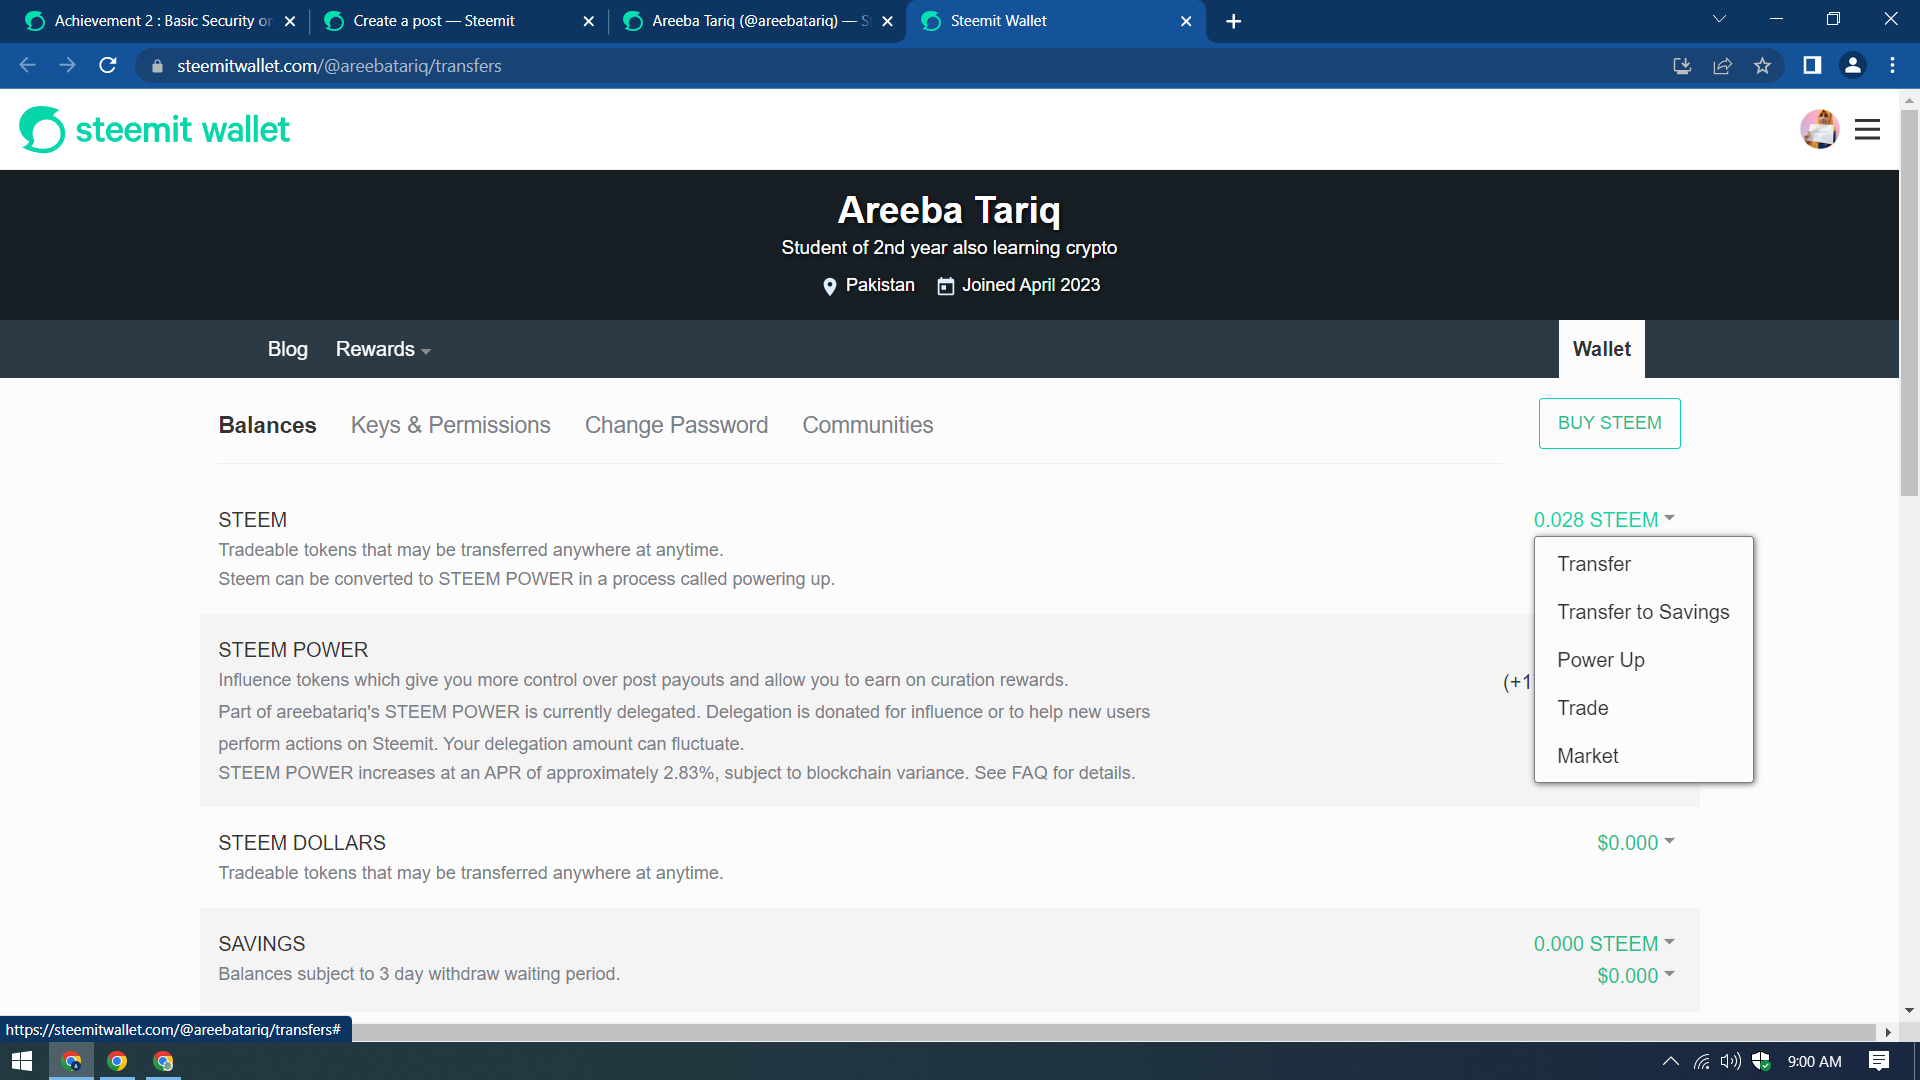The width and height of the screenshot is (1920, 1080).
Task: Click the second Chrome taskbar icon
Action: coord(117,1061)
